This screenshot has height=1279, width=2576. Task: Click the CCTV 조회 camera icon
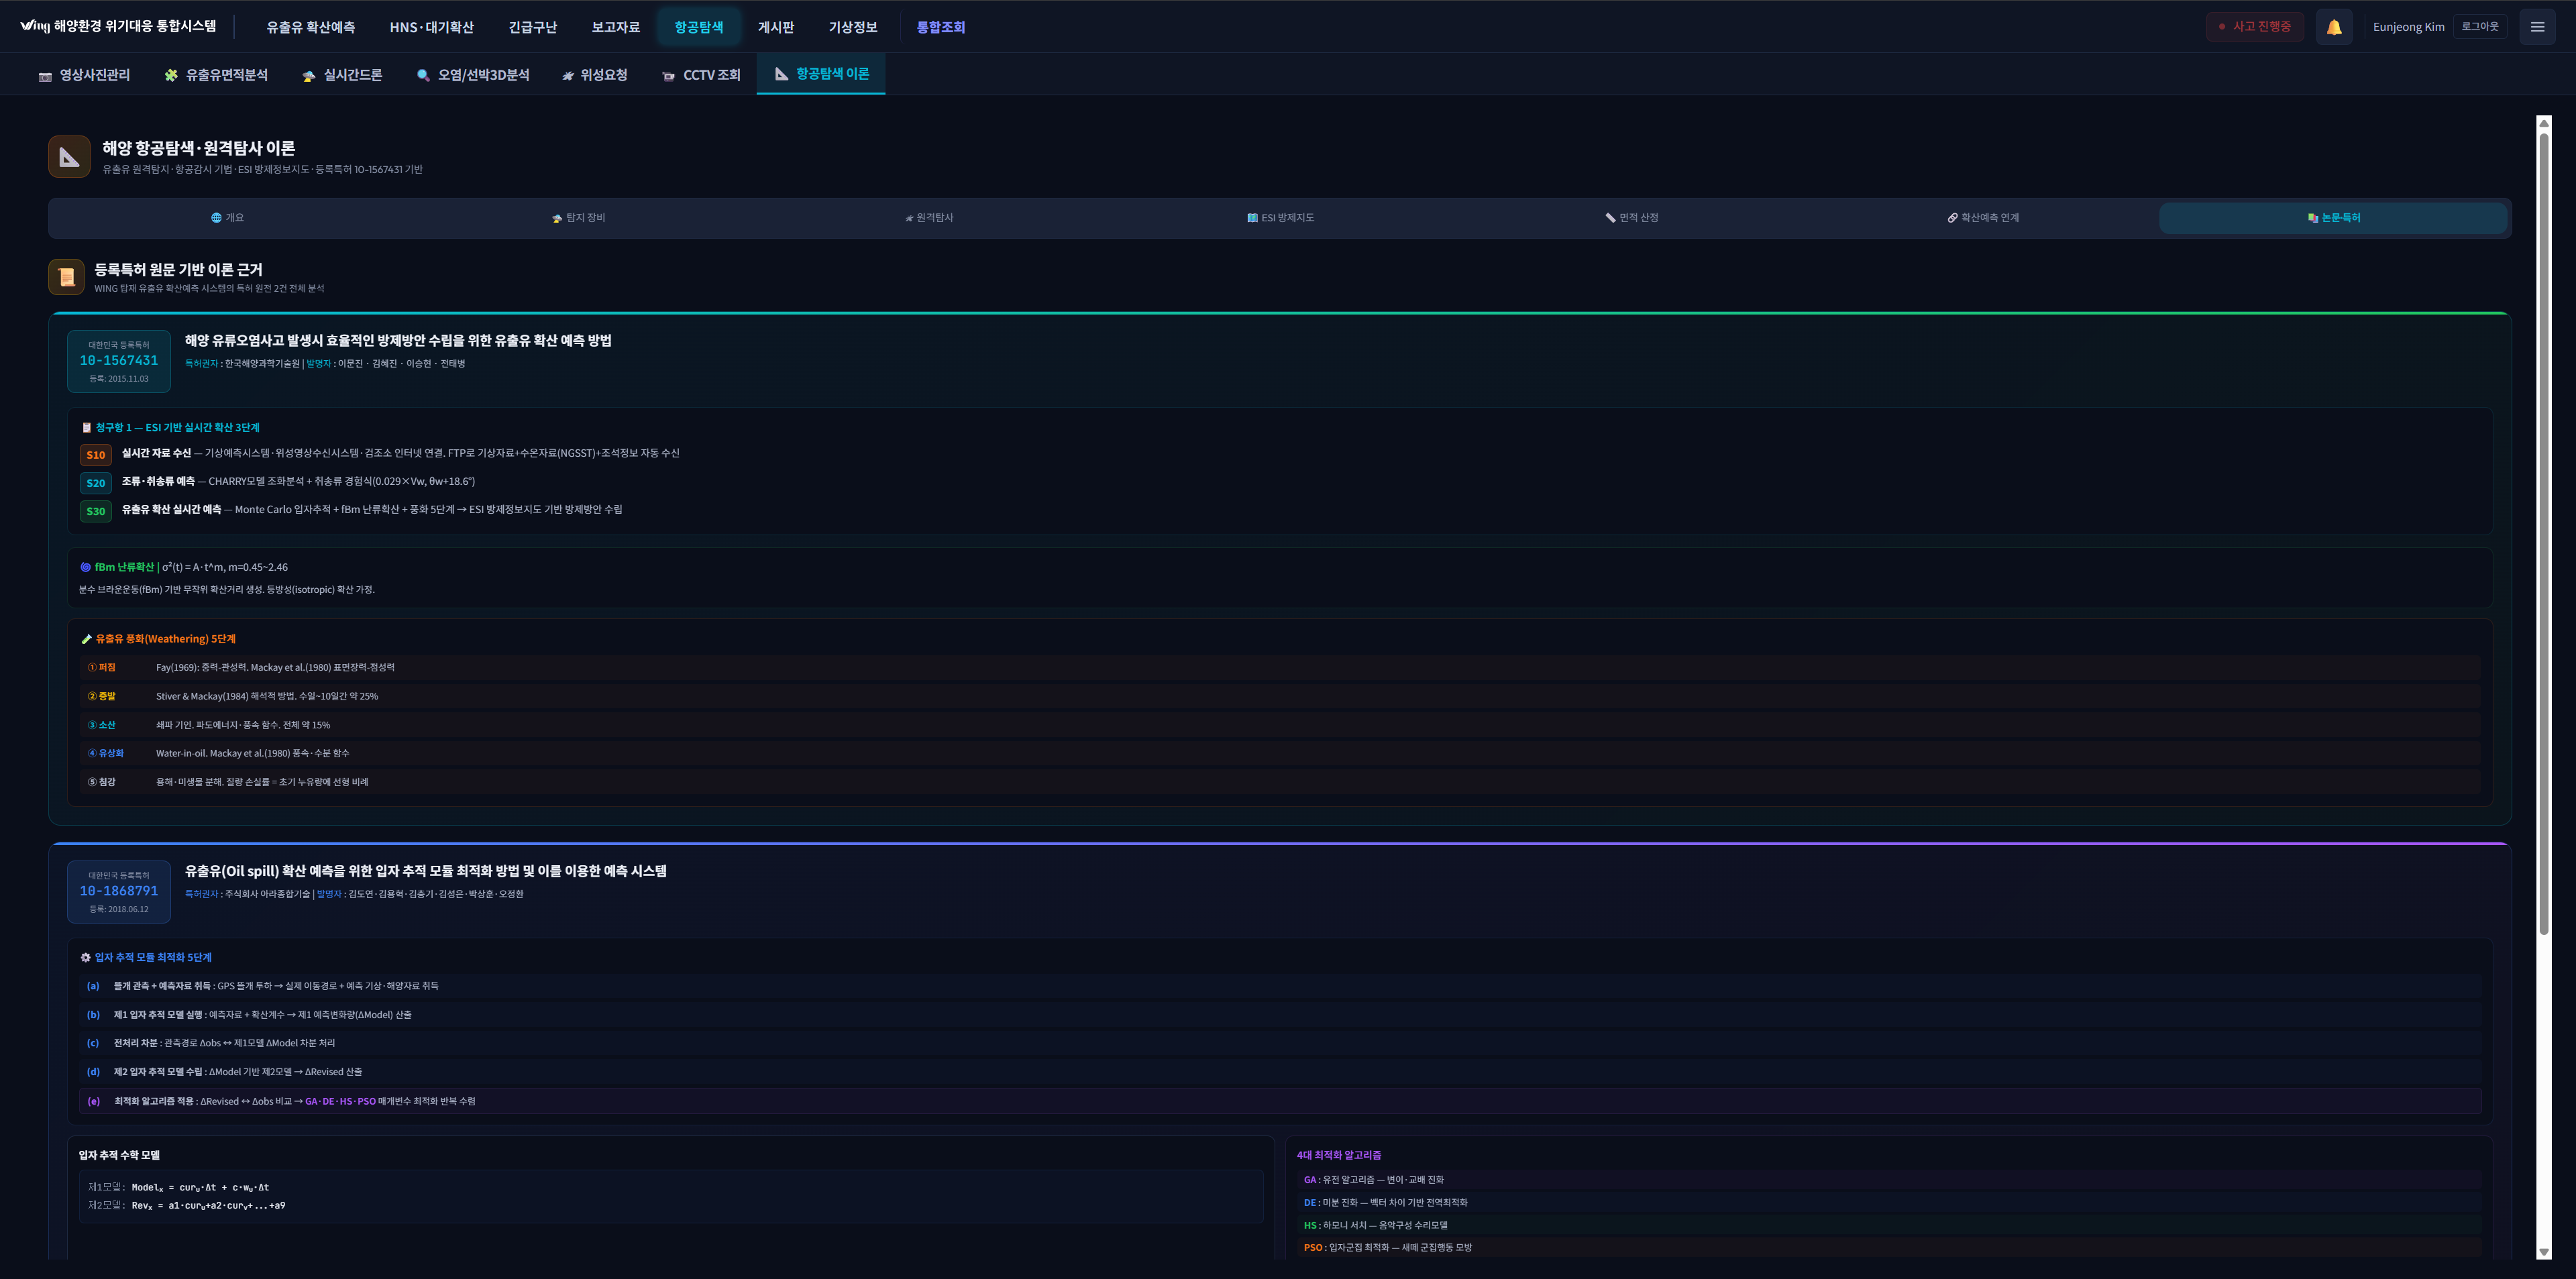coord(668,76)
